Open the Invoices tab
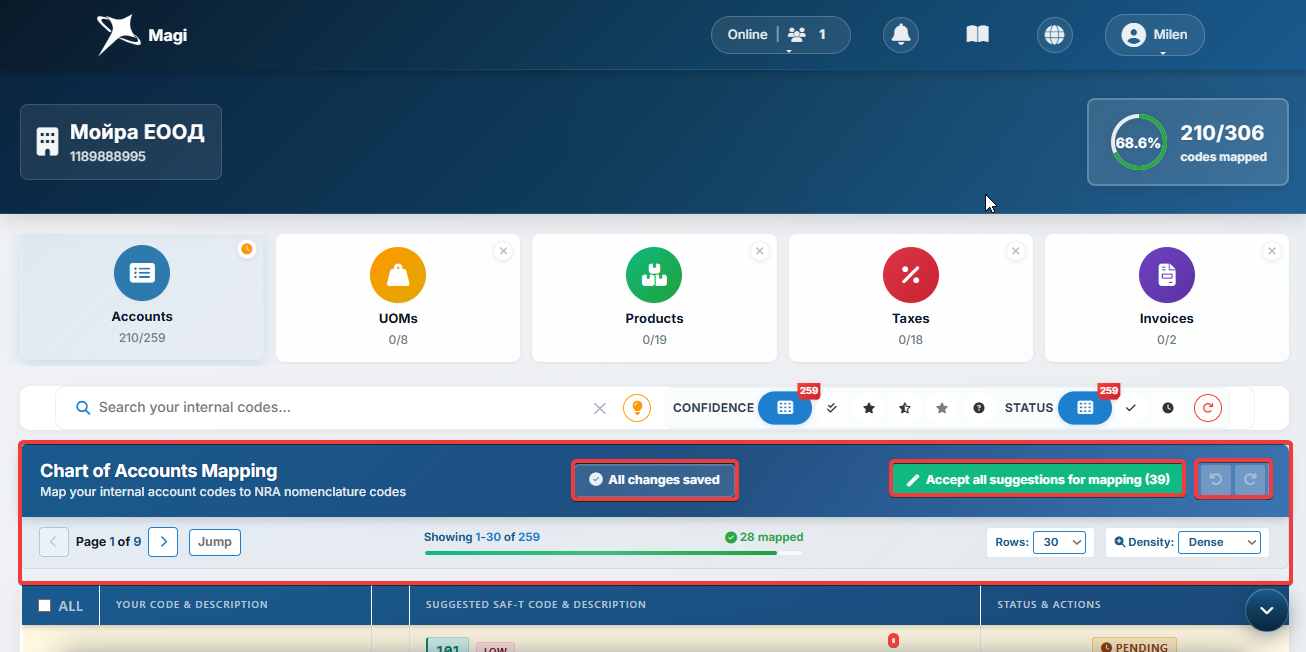This screenshot has width=1306, height=652. pos(1167,298)
